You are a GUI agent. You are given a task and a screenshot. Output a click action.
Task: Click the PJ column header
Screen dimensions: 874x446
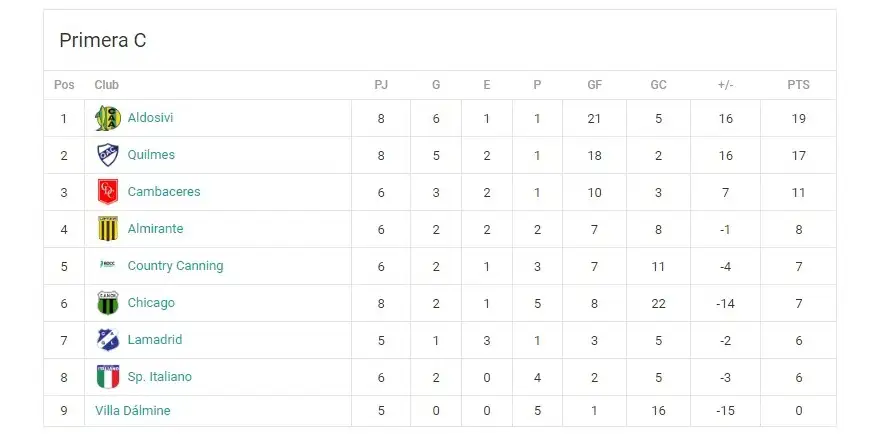tap(381, 85)
